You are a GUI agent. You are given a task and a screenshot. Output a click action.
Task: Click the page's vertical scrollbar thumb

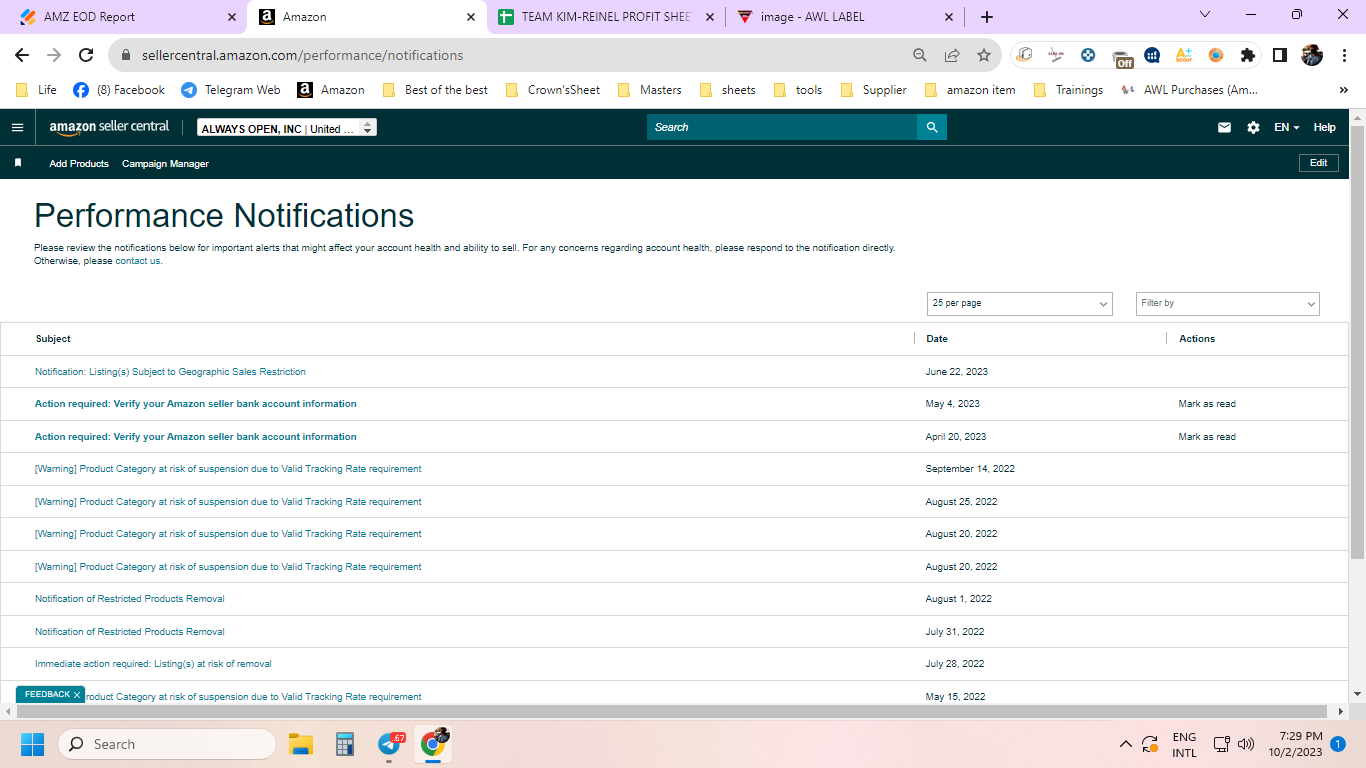pyautogui.click(x=1357, y=340)
